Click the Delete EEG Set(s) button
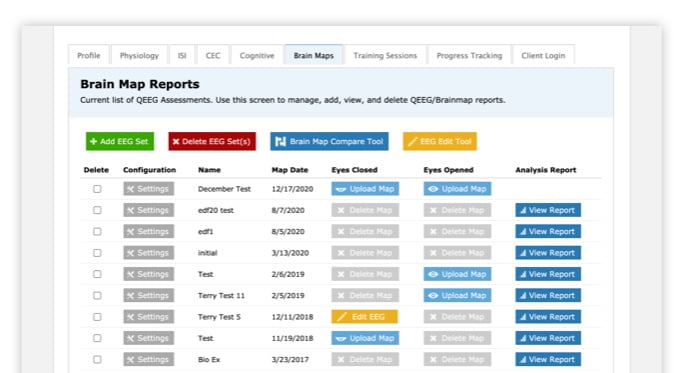Viewport: 684px width, 373px height. coord(212,141)
